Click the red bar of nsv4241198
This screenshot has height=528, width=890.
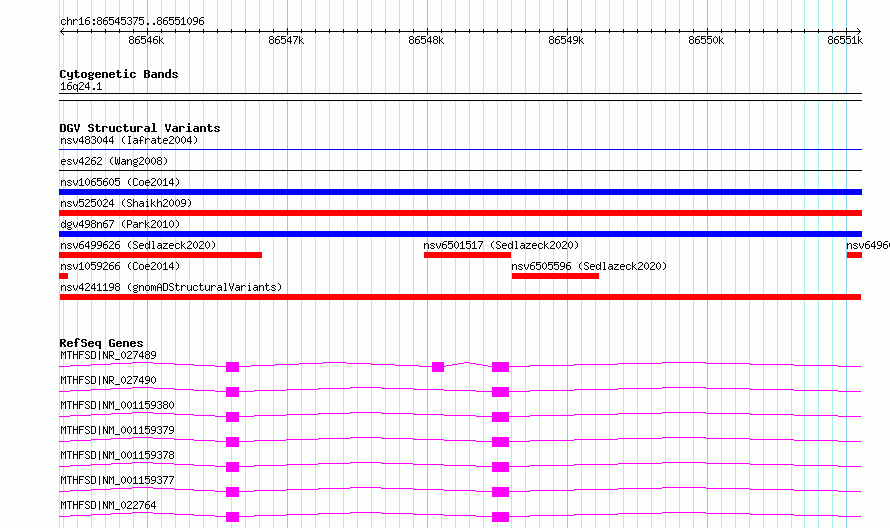point(460,297)
